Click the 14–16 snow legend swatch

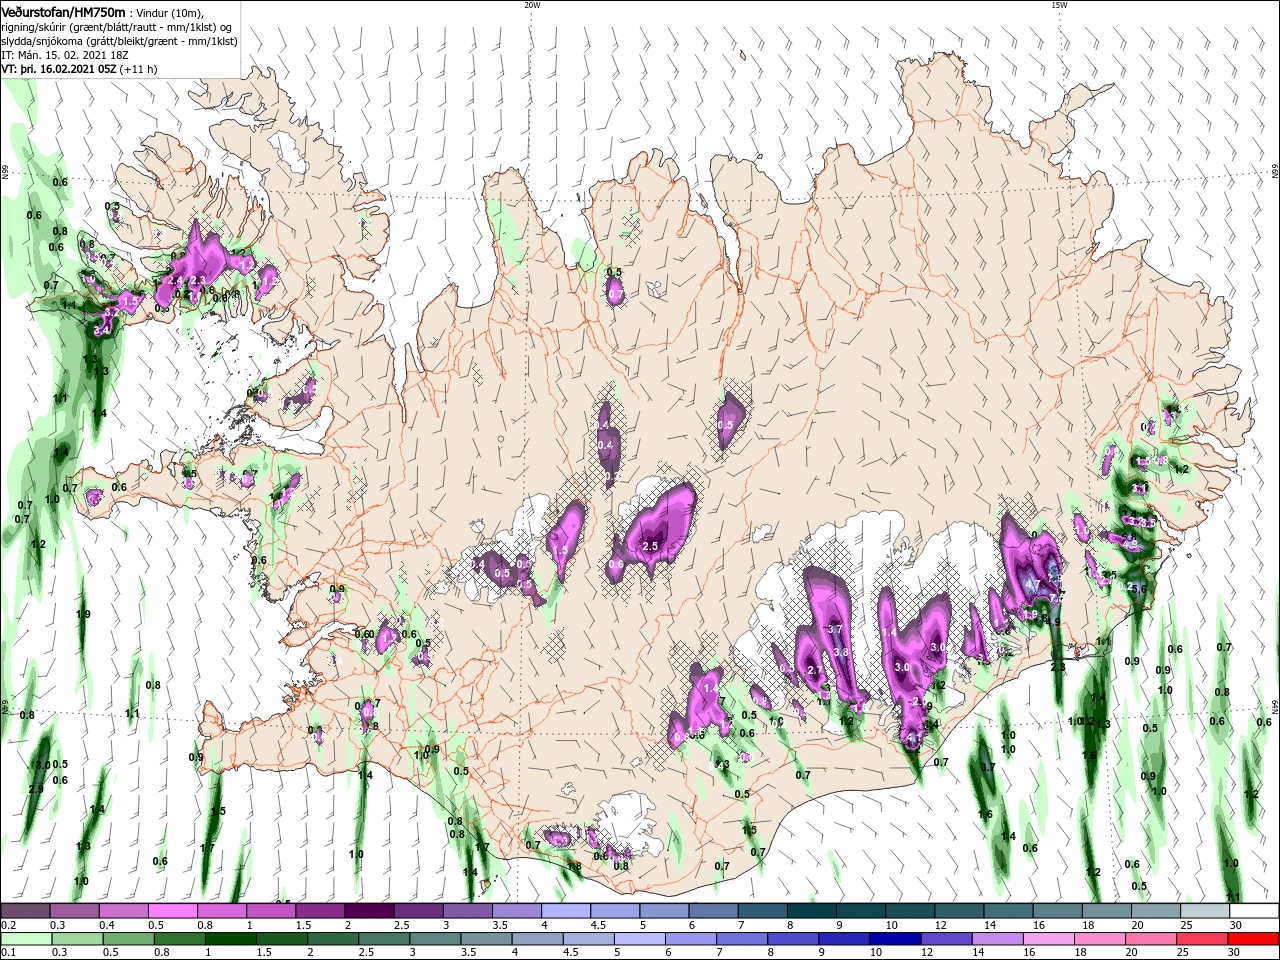point(1009,911)
